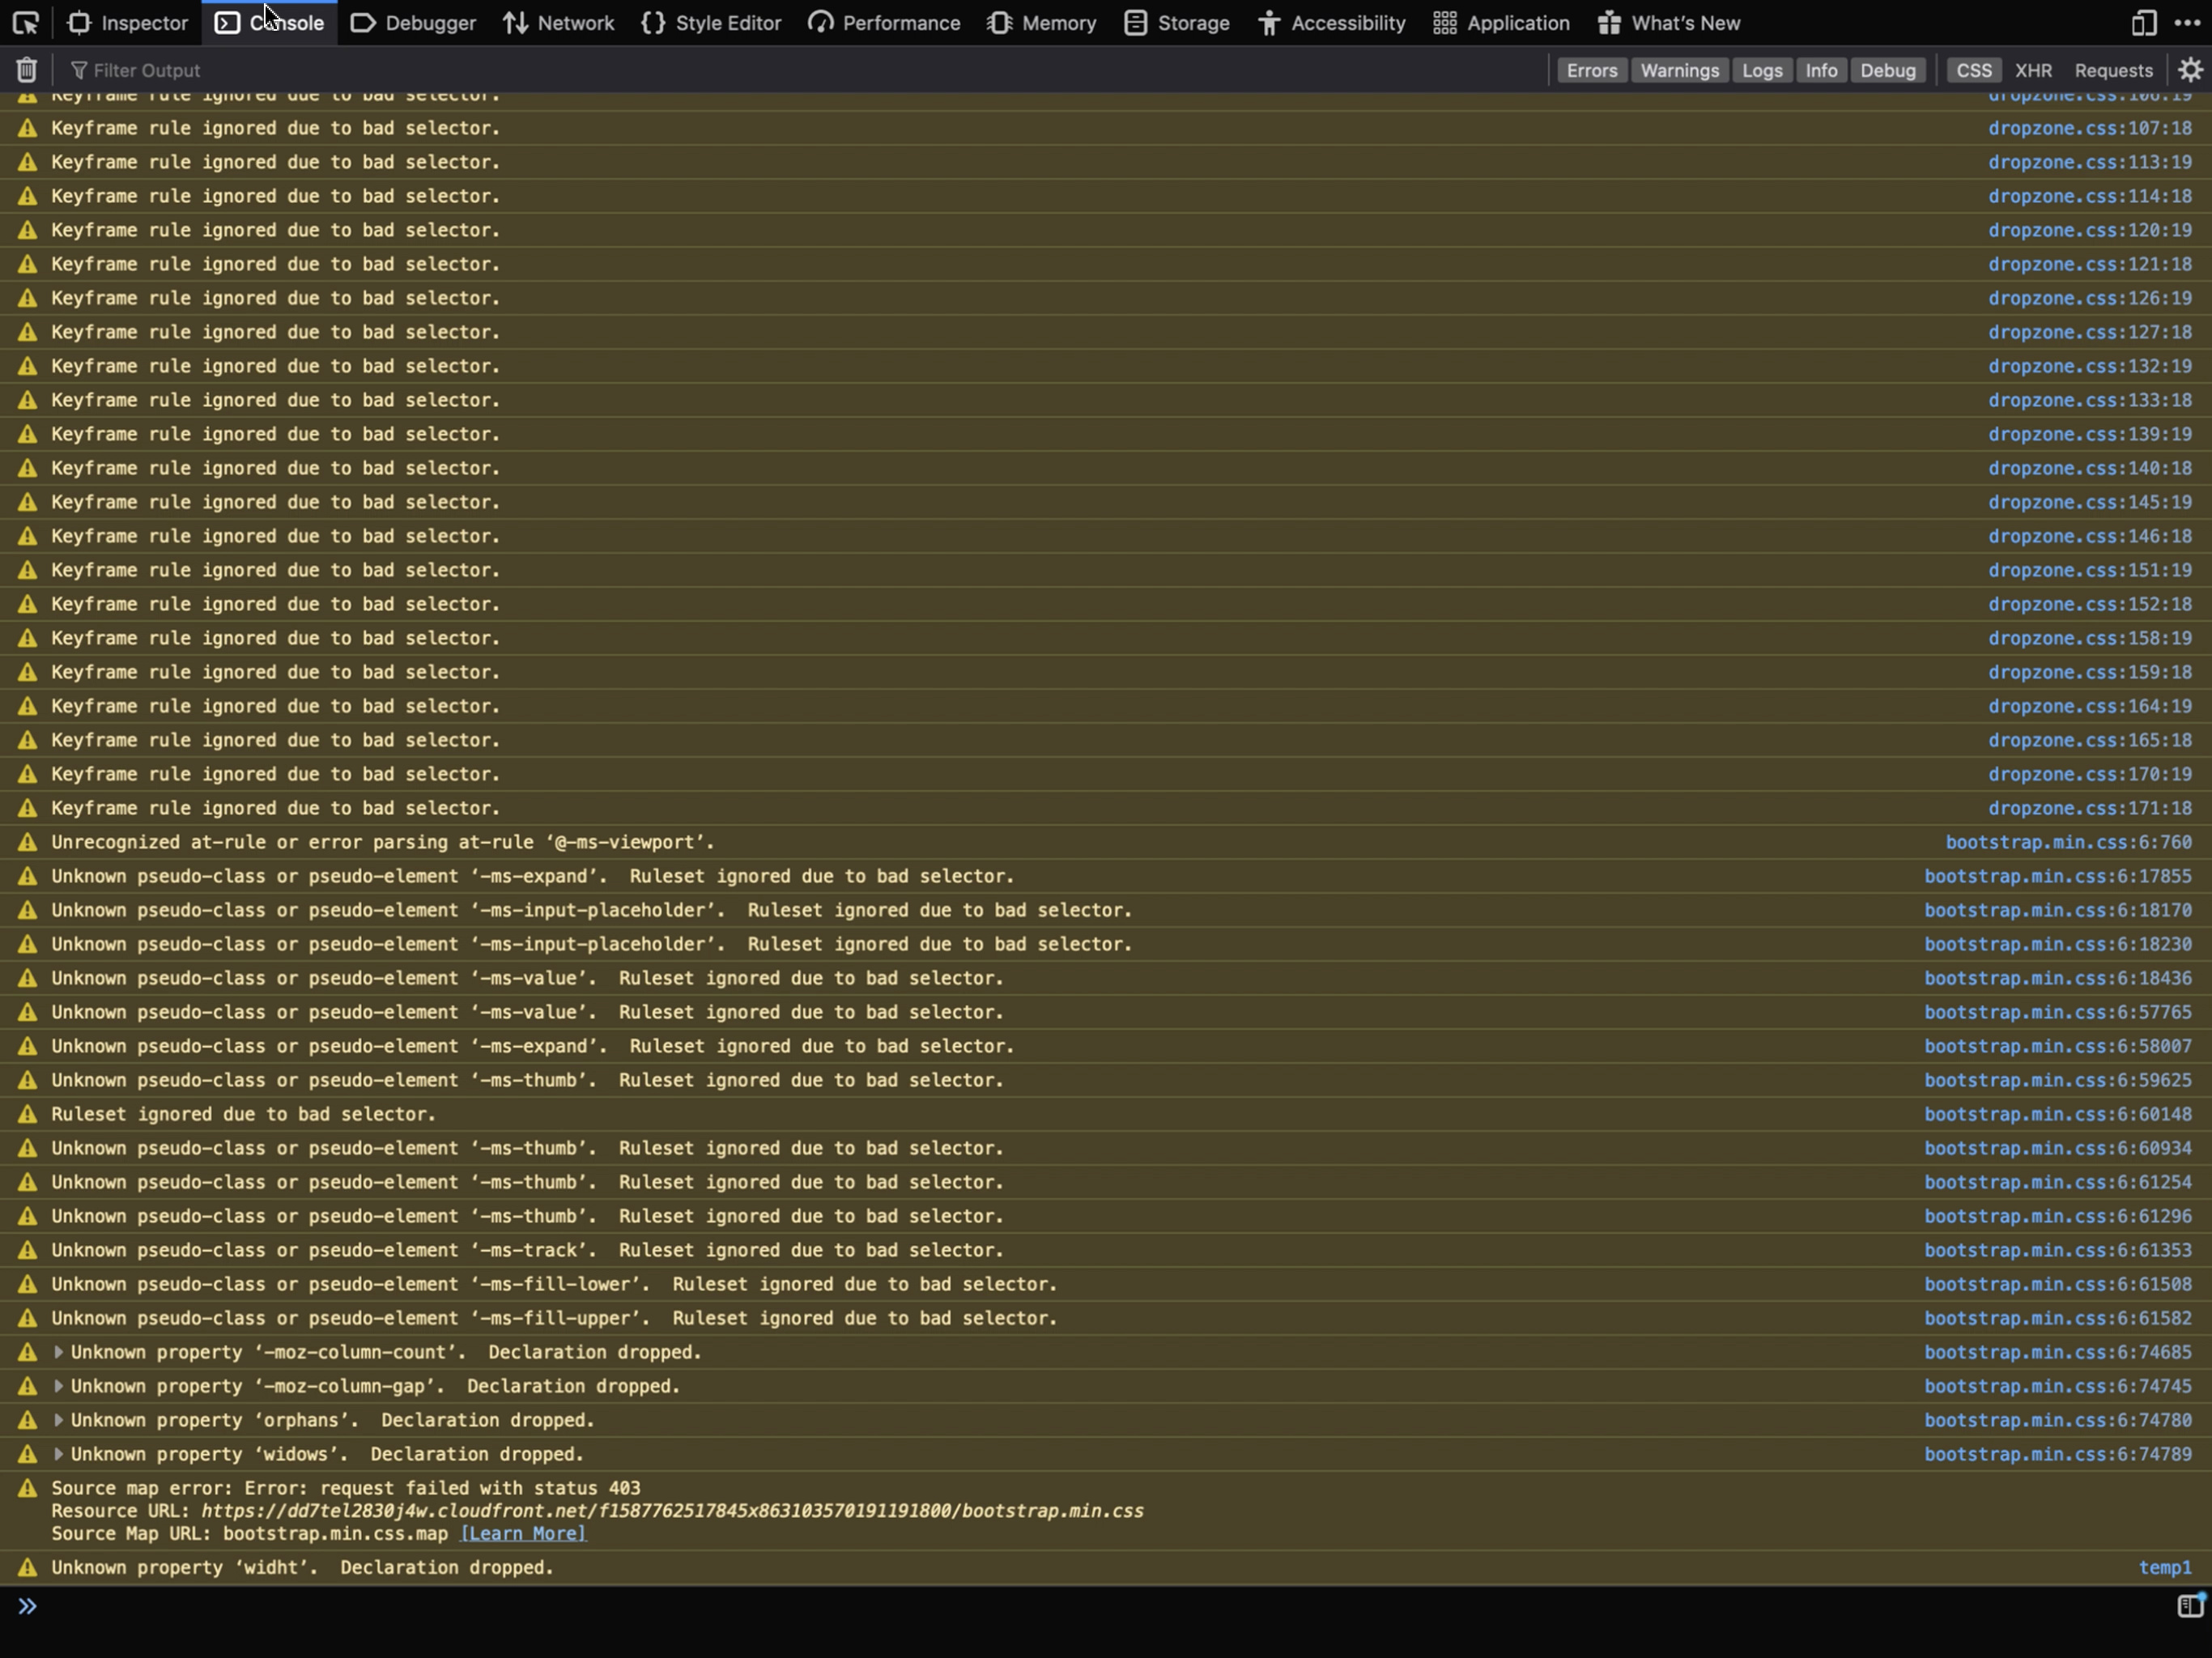Open source link bootstrap.min.css:6:18436

[2058, 978]
